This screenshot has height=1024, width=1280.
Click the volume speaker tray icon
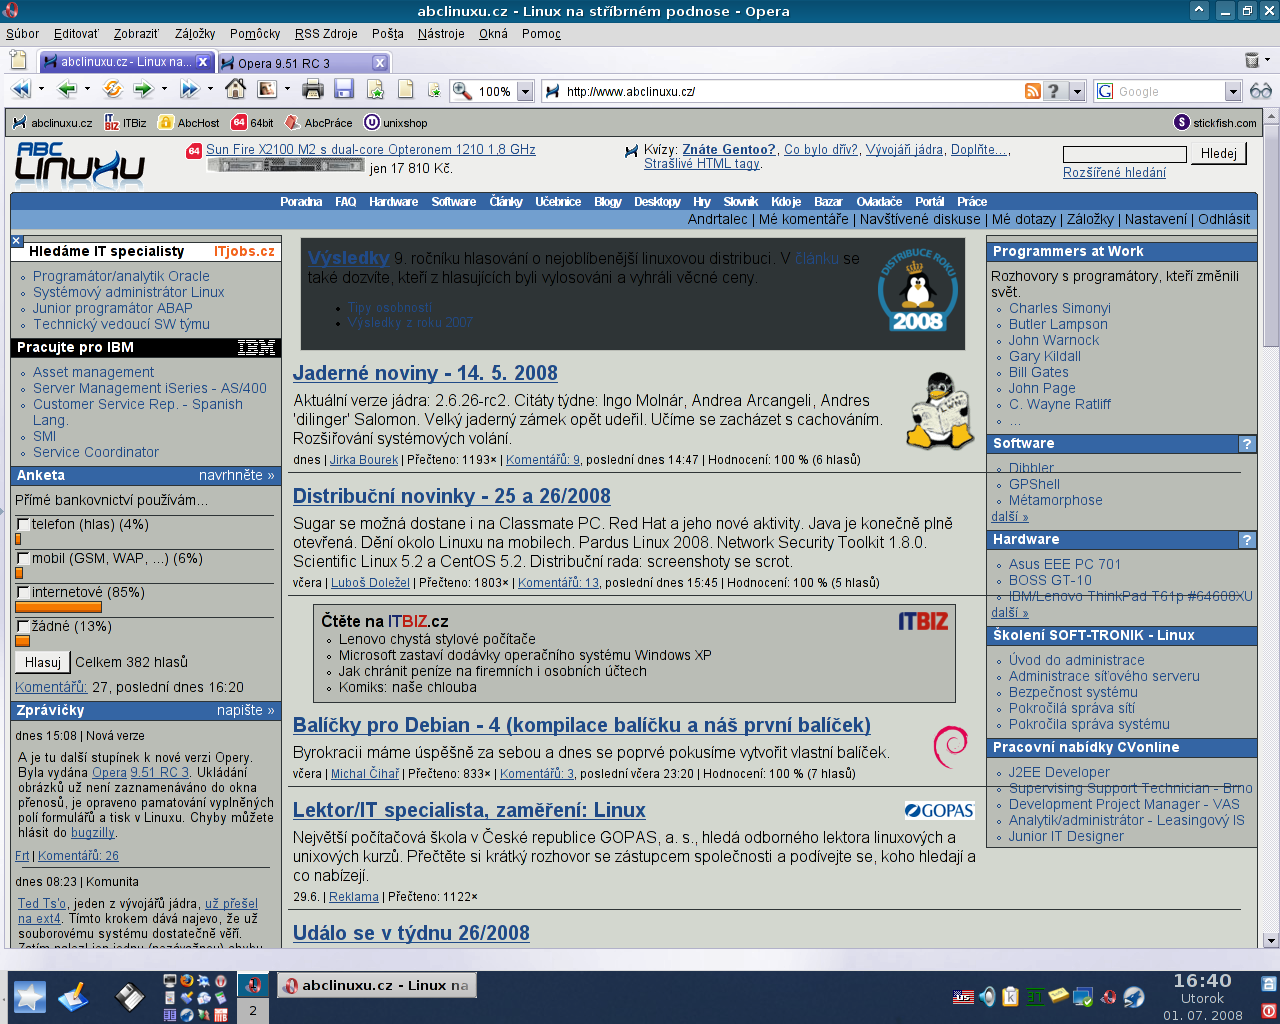[x=987, y=997]
